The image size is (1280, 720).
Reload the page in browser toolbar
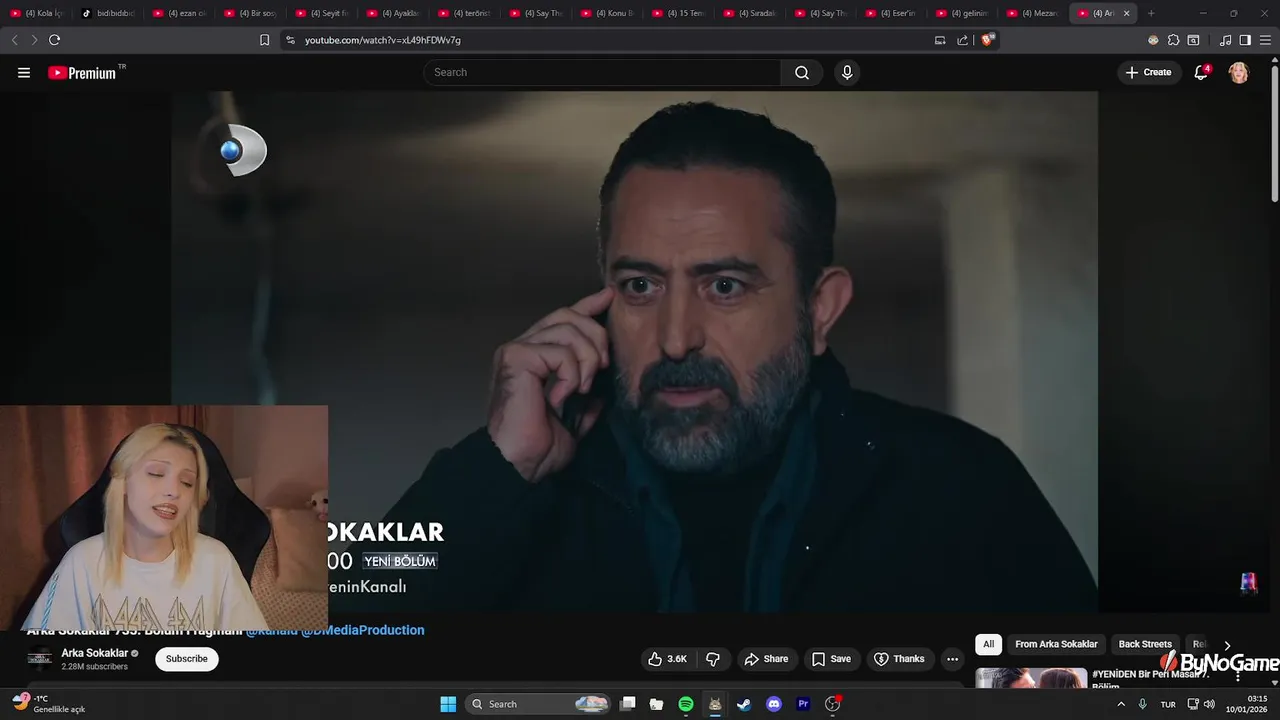point(54,40)
